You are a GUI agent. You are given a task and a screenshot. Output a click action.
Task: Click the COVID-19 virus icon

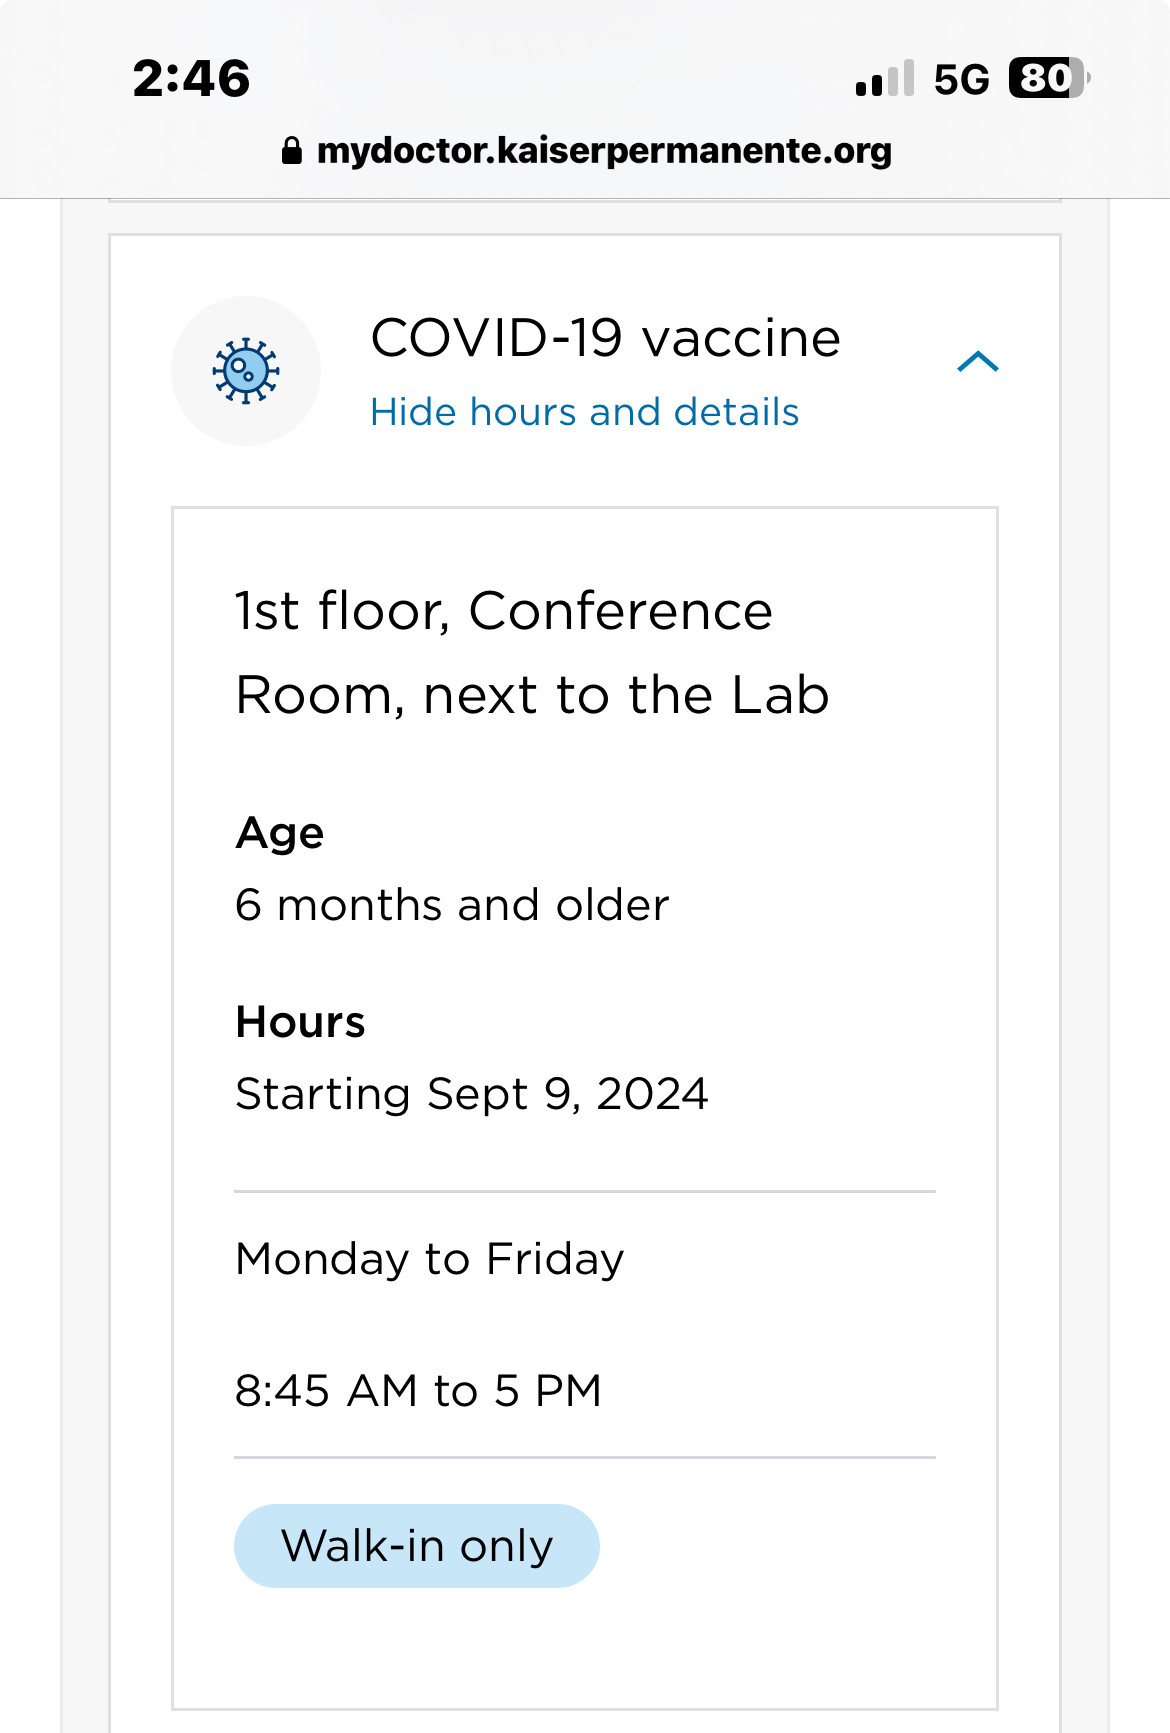pos(246,371)
